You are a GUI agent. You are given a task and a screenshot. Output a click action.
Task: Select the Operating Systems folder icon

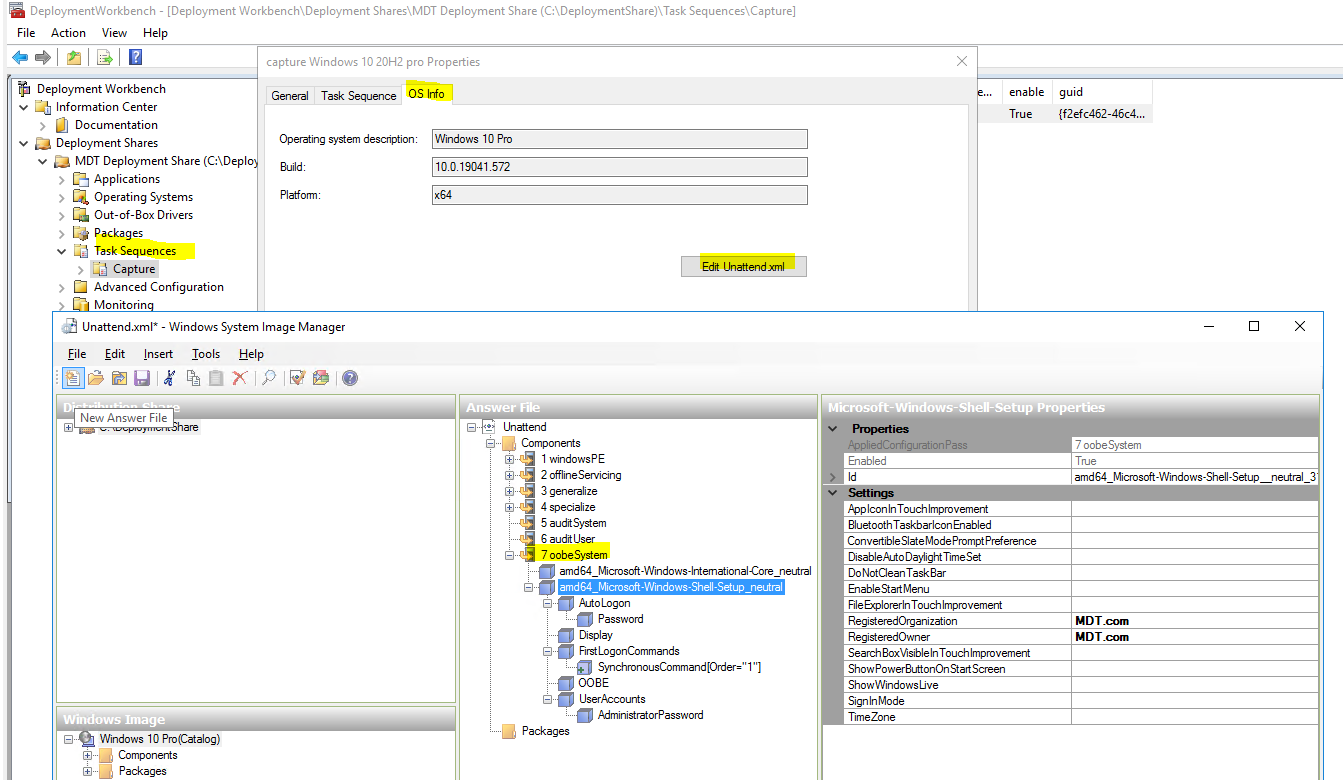[81, 197]
